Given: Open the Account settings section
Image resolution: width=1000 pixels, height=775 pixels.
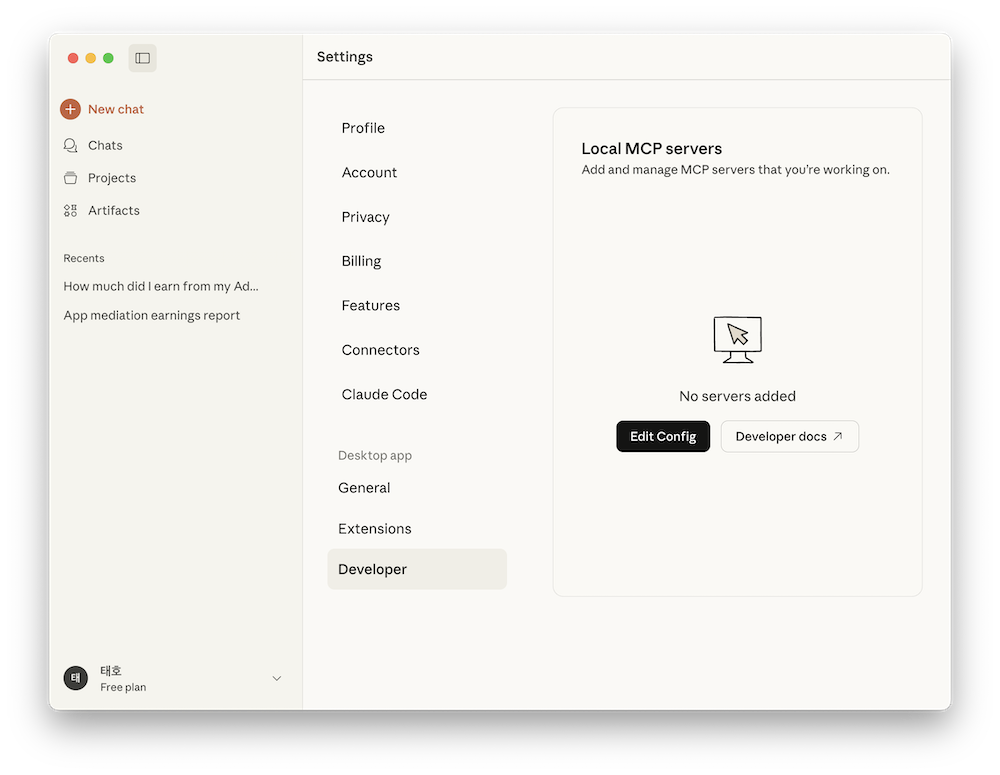Looking at the screenshot, I should (369, 172).
